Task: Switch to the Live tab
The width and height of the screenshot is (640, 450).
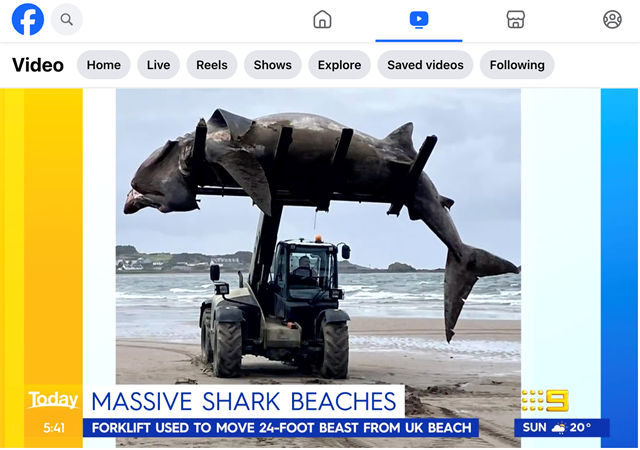Action: tap(158, 65)
